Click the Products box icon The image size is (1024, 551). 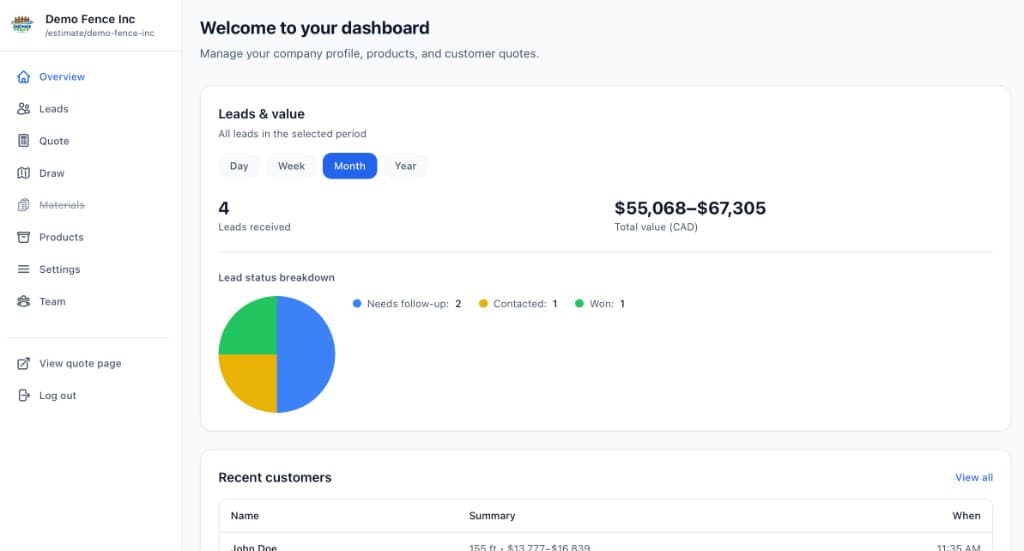point(24,237)
